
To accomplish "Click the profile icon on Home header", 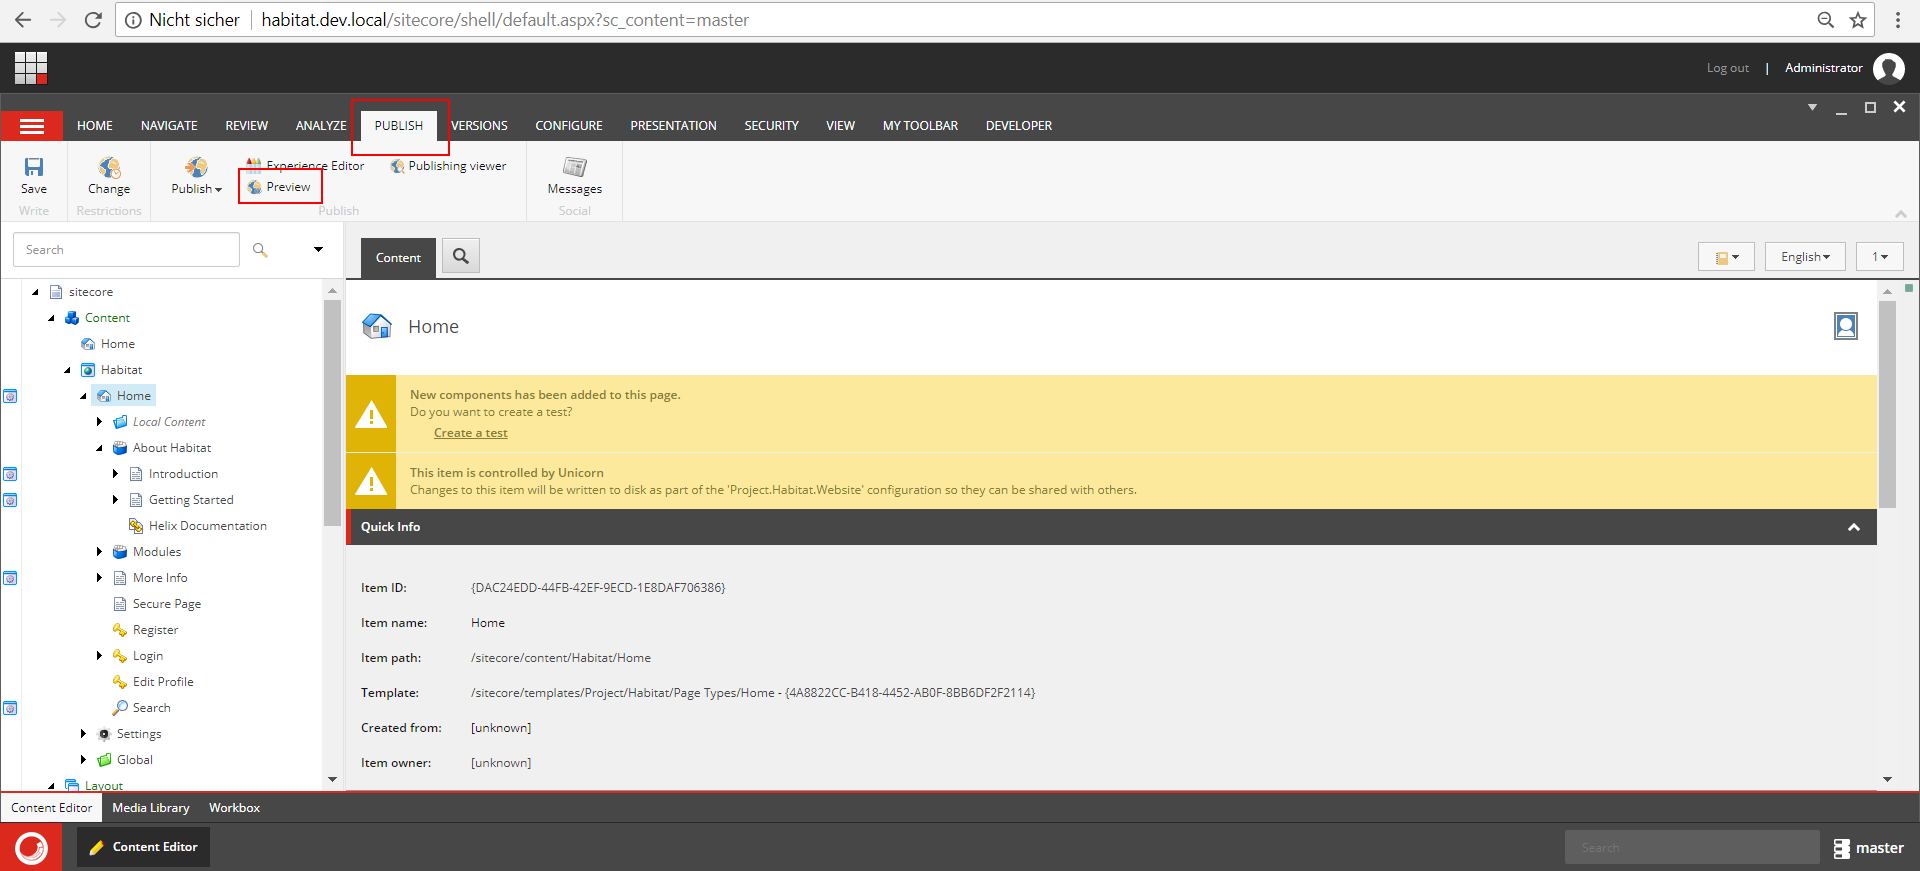I will (1846, 326).
